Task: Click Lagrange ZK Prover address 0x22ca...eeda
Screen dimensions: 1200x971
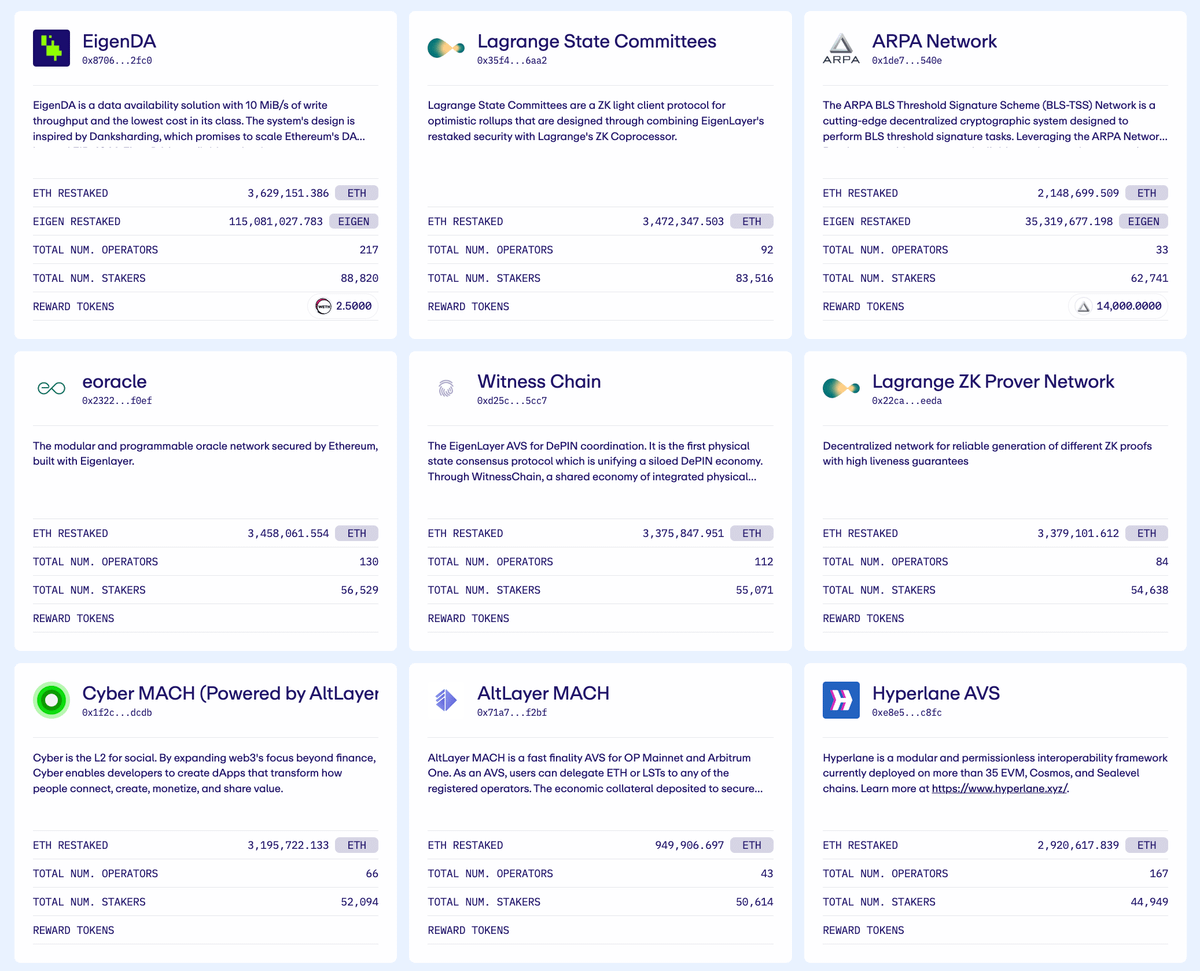Action: tap(907, 401)
